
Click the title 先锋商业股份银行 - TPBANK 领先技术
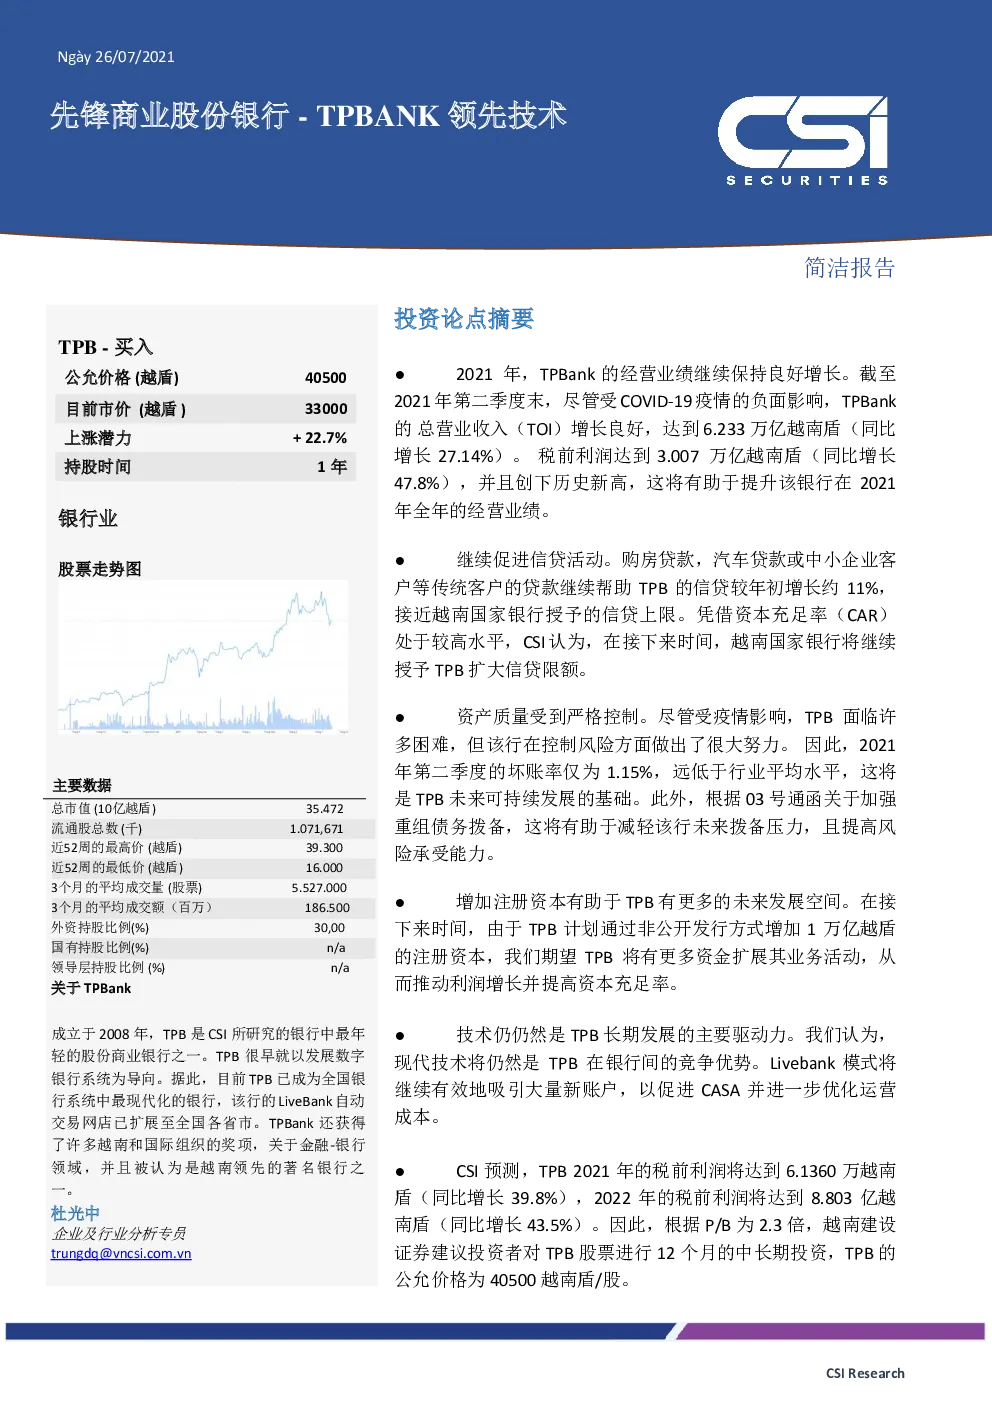[308, 115]
